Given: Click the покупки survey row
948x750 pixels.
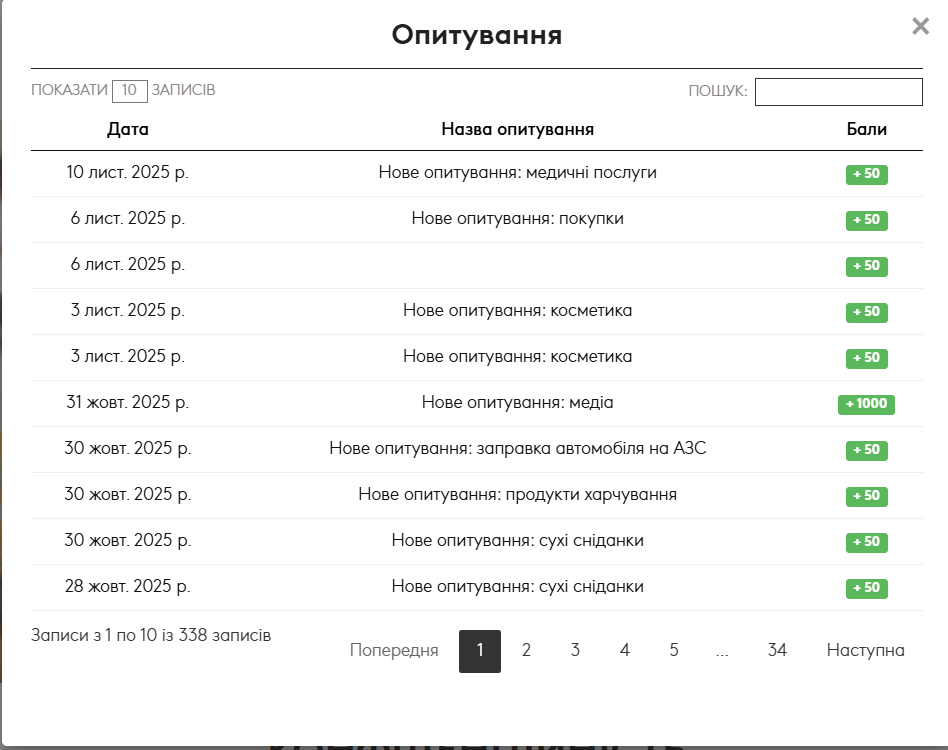Looking at the screenshot, I should coord(517,219).
